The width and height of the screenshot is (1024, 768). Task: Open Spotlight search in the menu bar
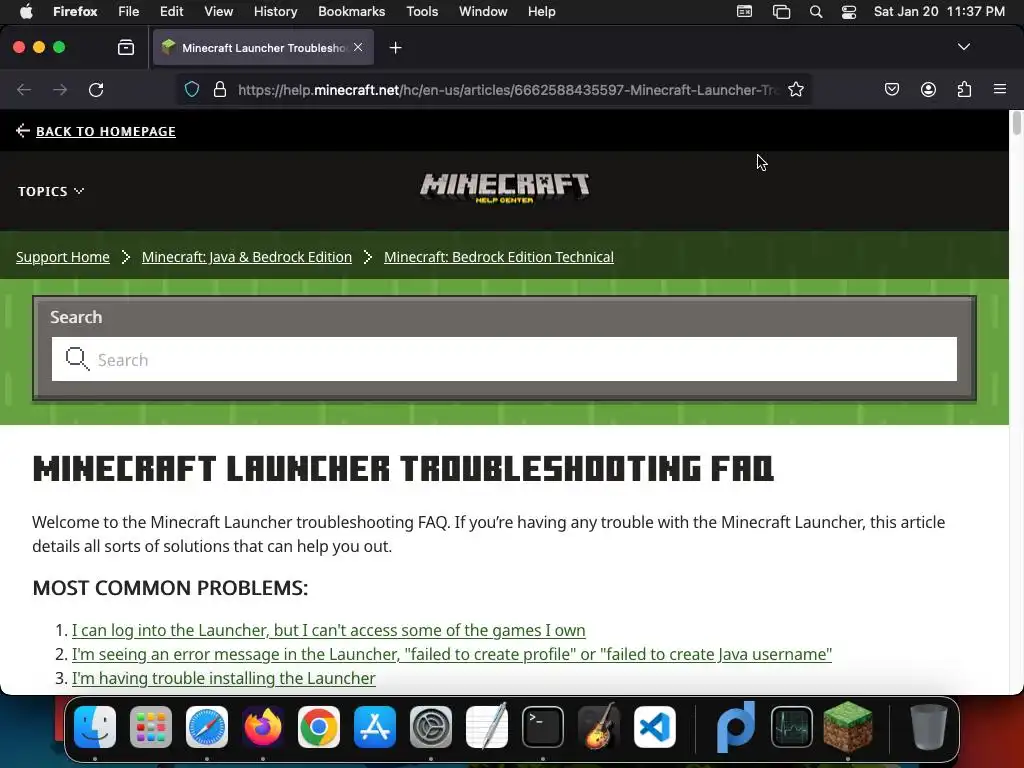click(816, 12)
